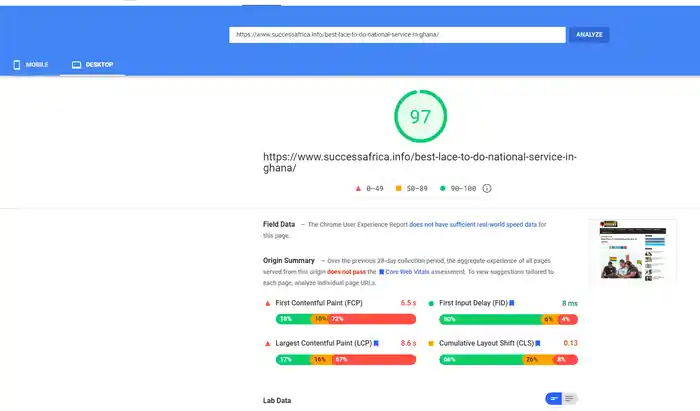Select the DESKTOP tab
Image resolution: width=700 pixels, height=411 pixels.
point(92,65)
